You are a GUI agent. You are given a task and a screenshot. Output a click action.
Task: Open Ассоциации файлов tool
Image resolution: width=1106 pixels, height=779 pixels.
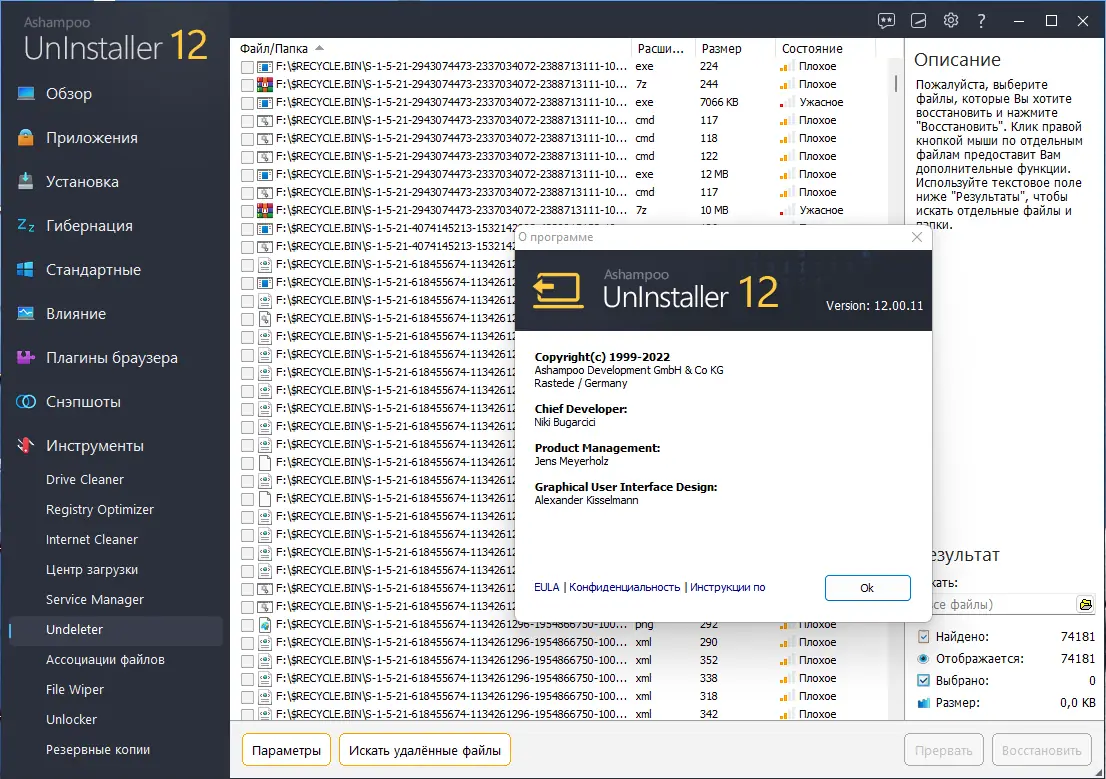click(x=105, y=659)
